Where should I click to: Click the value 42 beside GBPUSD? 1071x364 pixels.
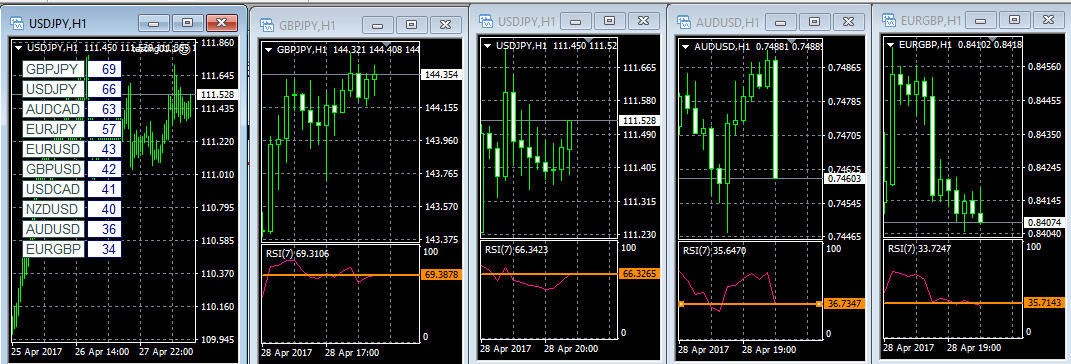(105, 169)
